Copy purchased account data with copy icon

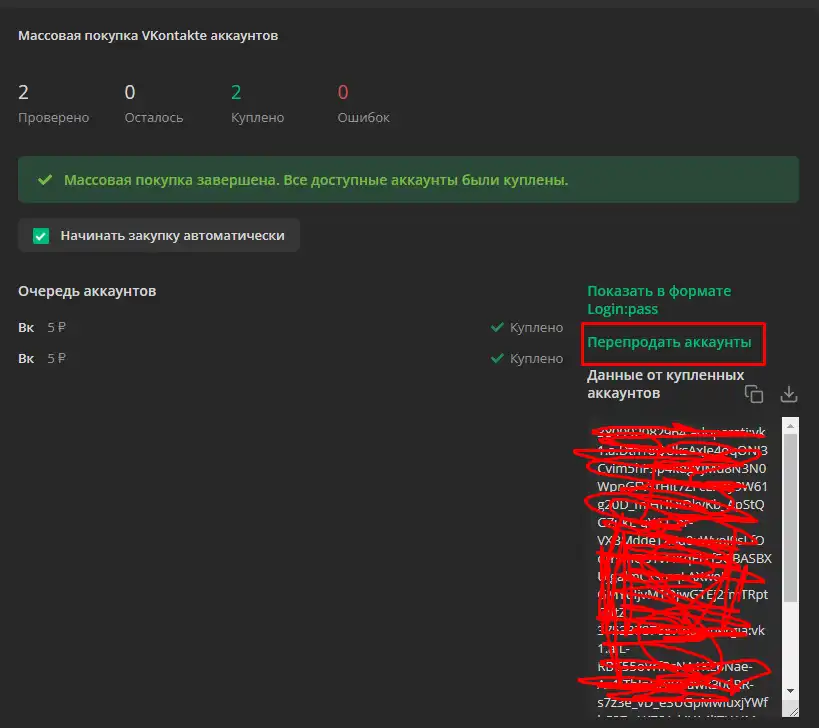point(754,394)
